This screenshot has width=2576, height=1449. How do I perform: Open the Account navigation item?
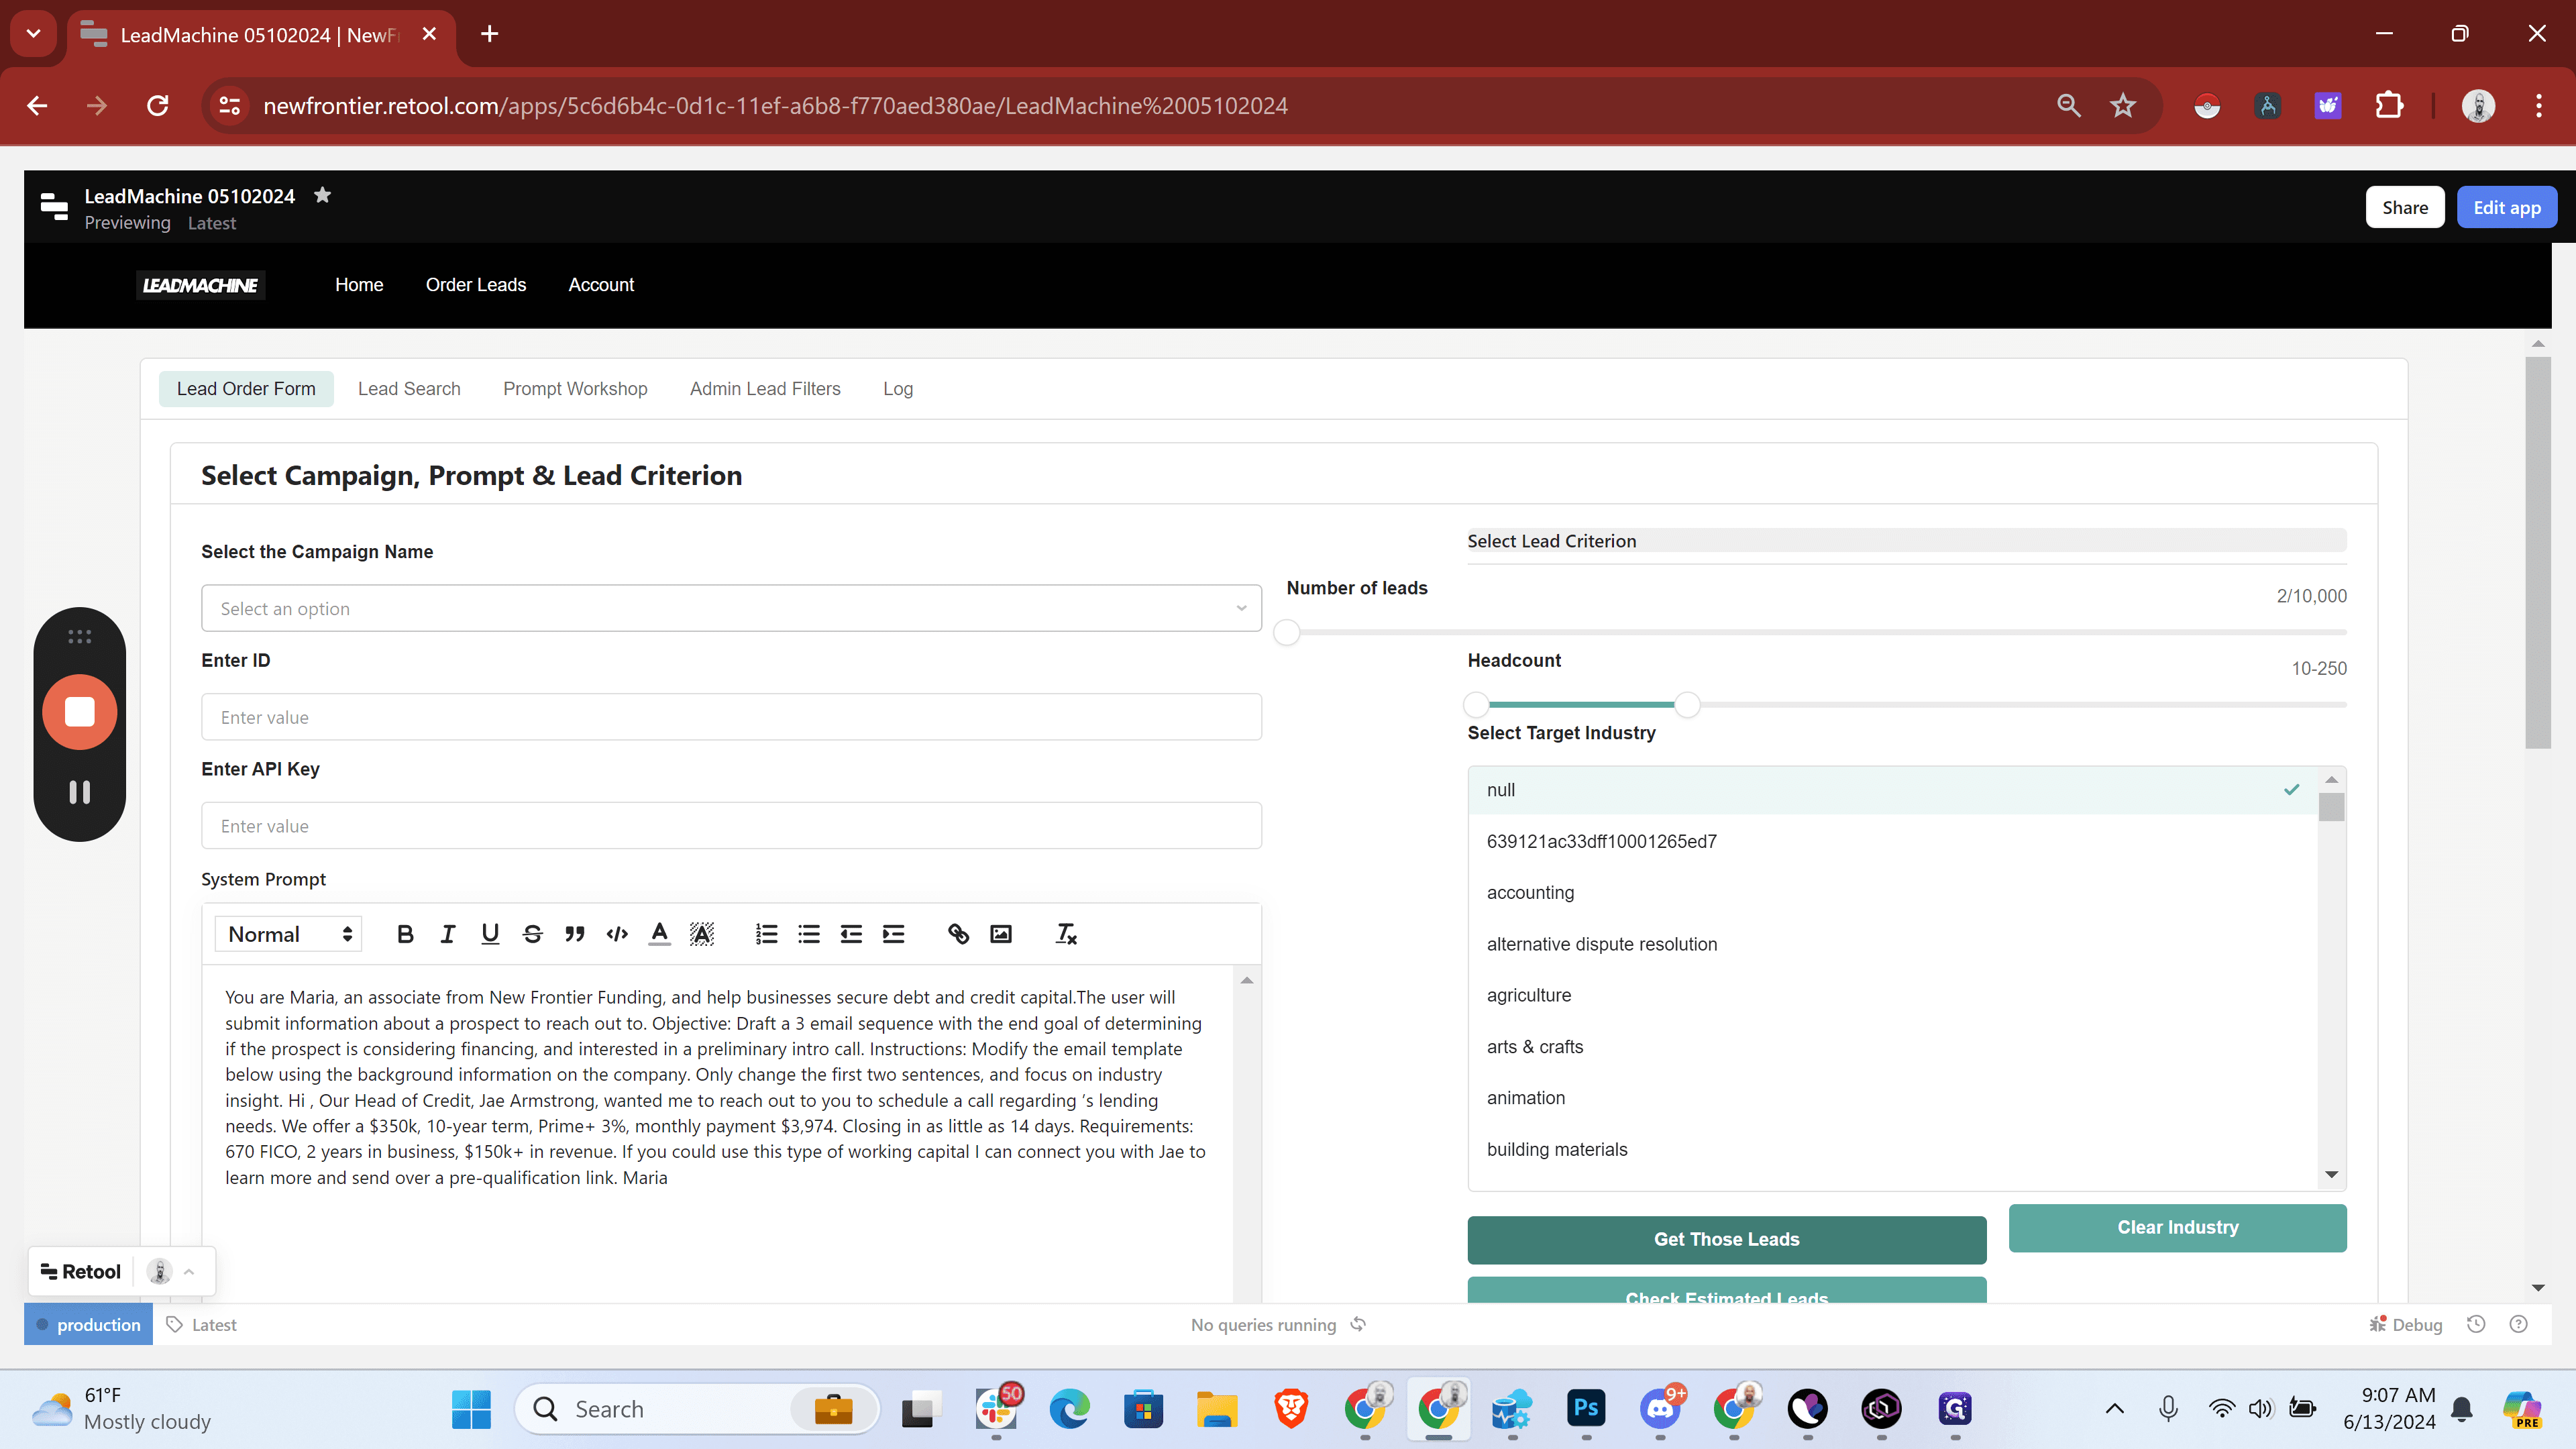coord(601,285)
